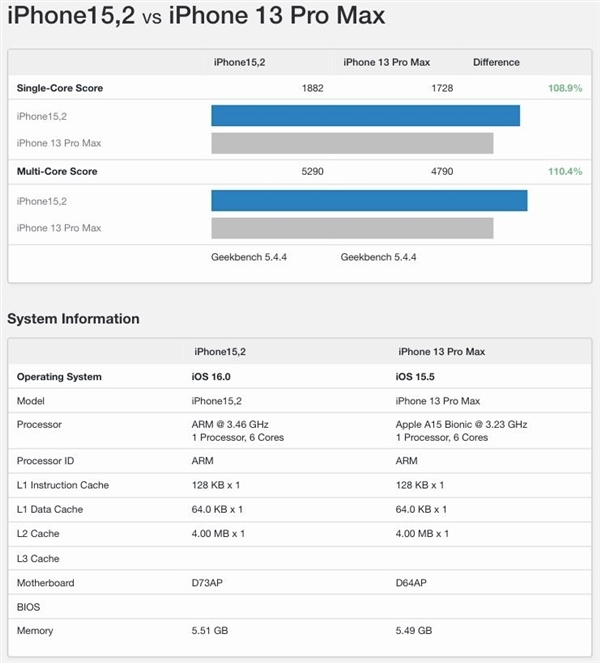This screenshot has width=600, height=663.
Task: Click the second Geekbench 5.4.4 label
Action: click(378, 257)
